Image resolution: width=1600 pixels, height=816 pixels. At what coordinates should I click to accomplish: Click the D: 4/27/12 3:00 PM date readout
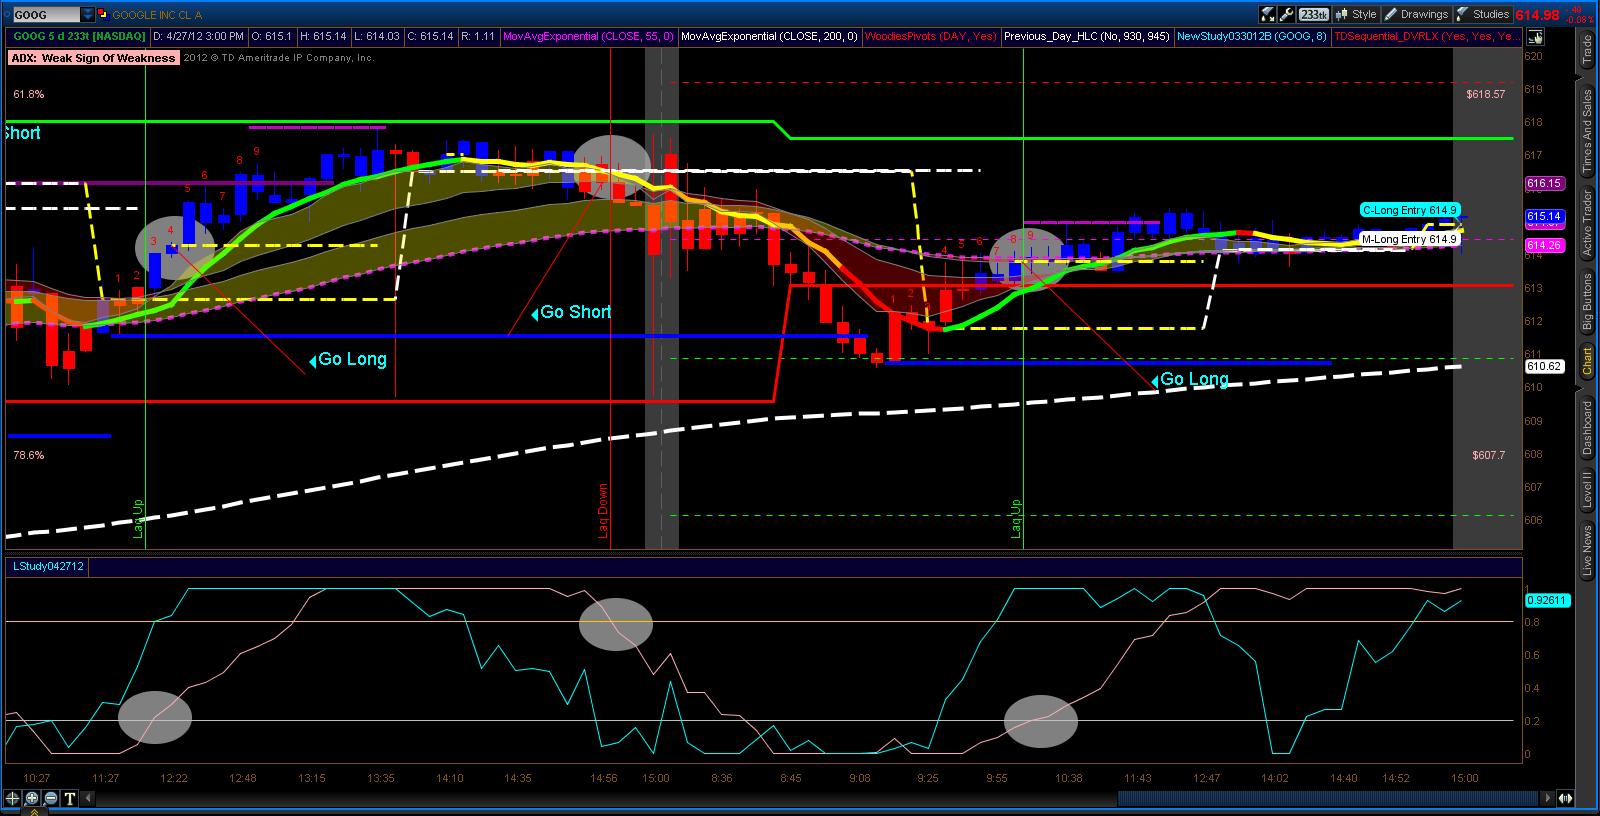click(198, 36)
